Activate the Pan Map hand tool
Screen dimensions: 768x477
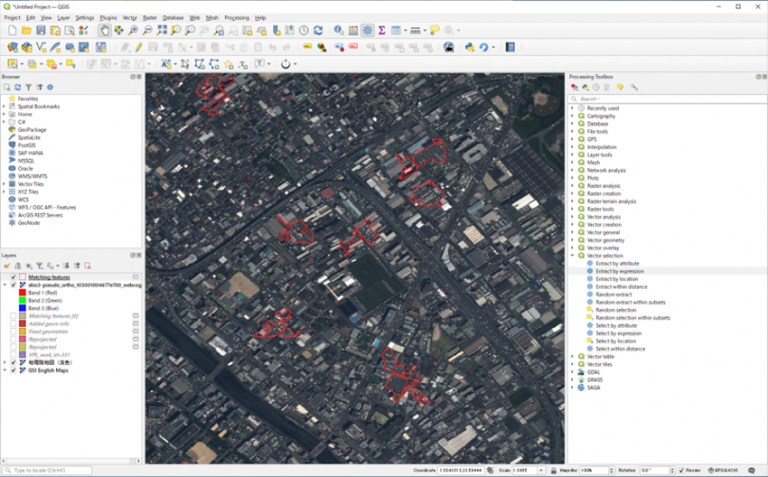[x=104, y=30]
